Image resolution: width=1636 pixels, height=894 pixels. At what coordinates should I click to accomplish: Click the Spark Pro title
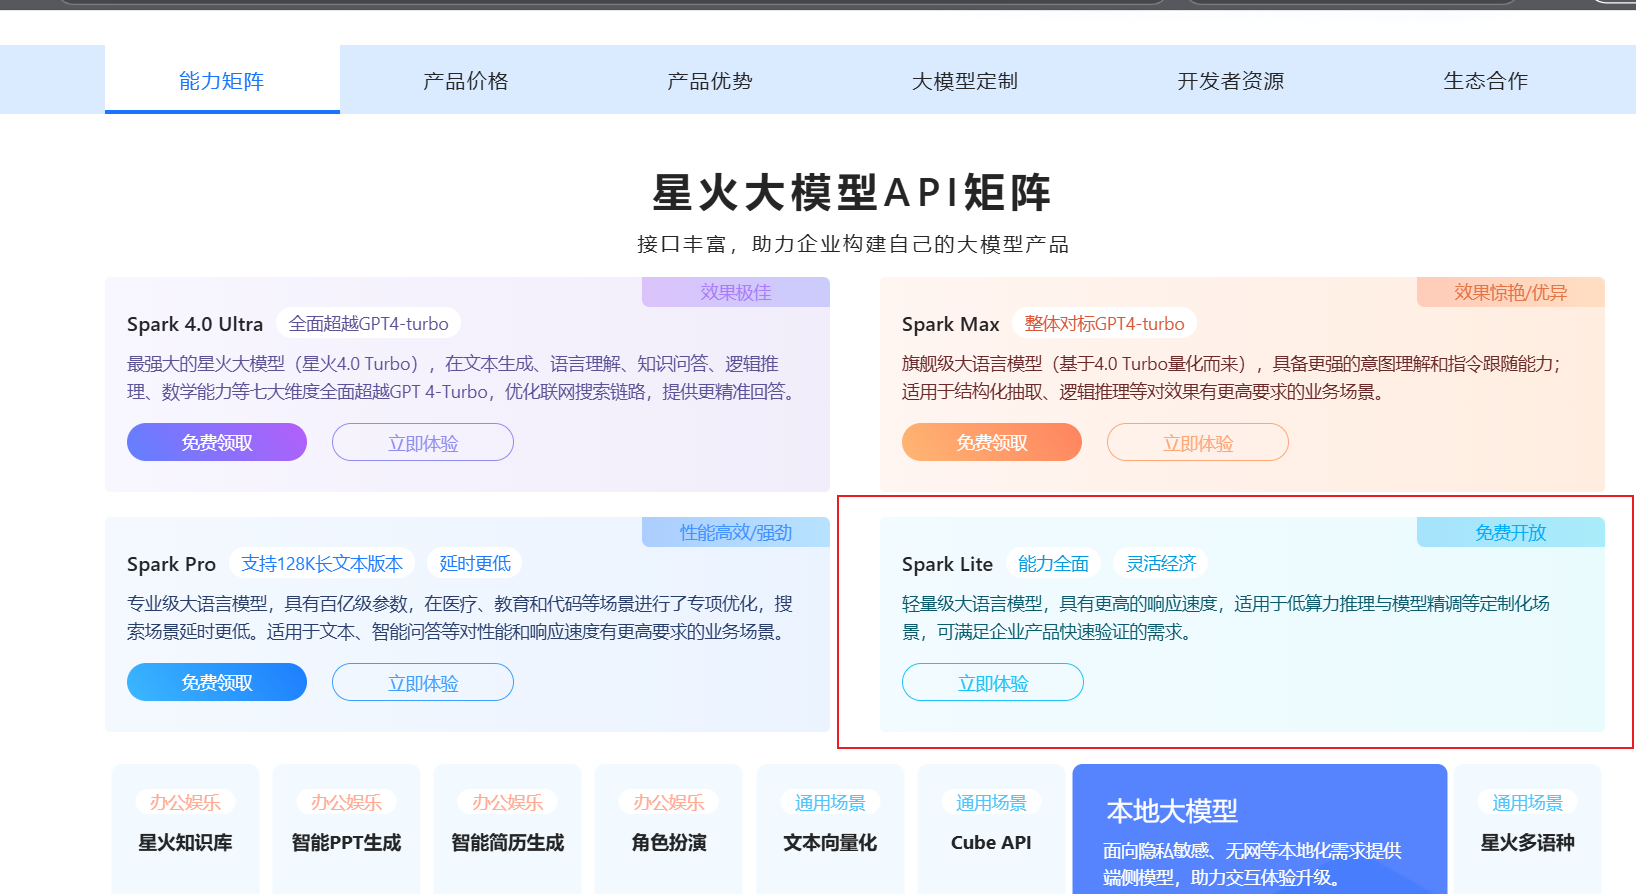pyautogui.click(x=171, y=564)
